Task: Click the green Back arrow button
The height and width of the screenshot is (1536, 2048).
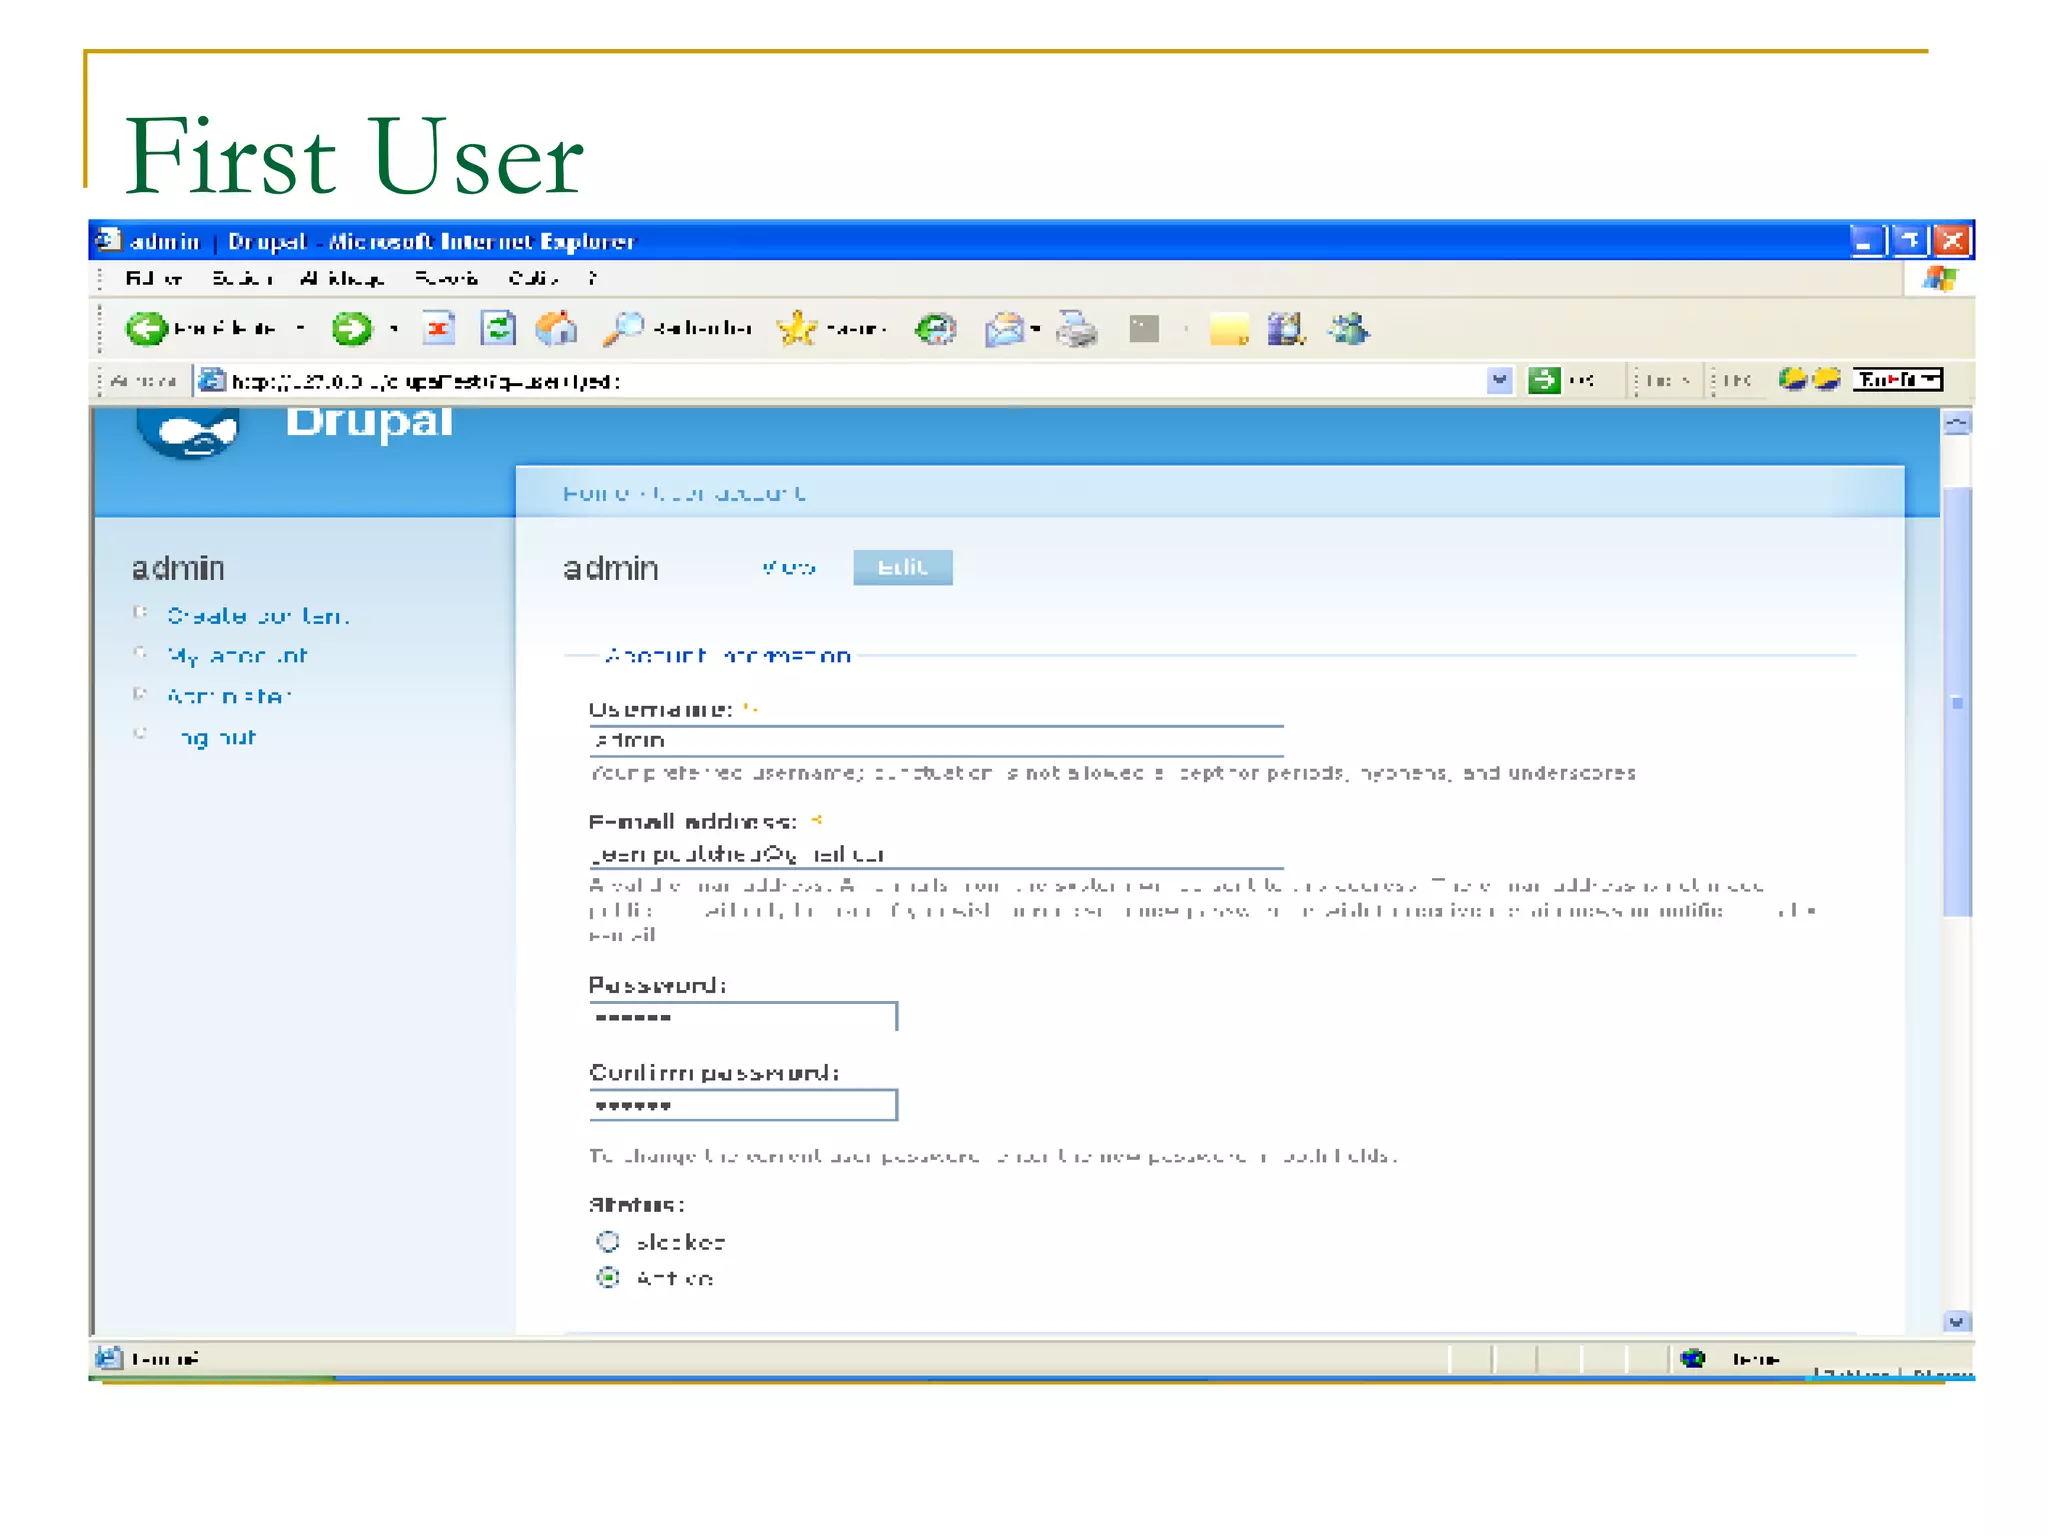Action: pos(147,328)
